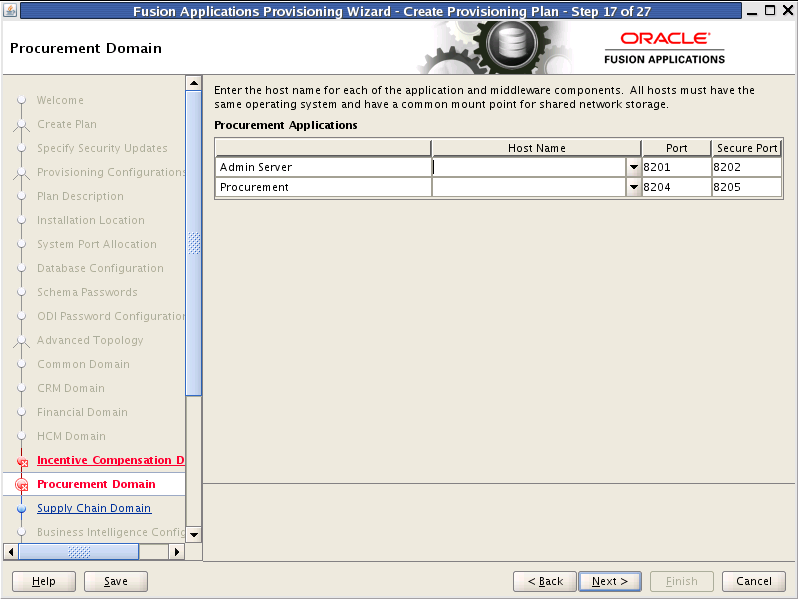This screenshot has width=798, height=599.
Task: Click the Port column header
Action: tap(676, 148)
